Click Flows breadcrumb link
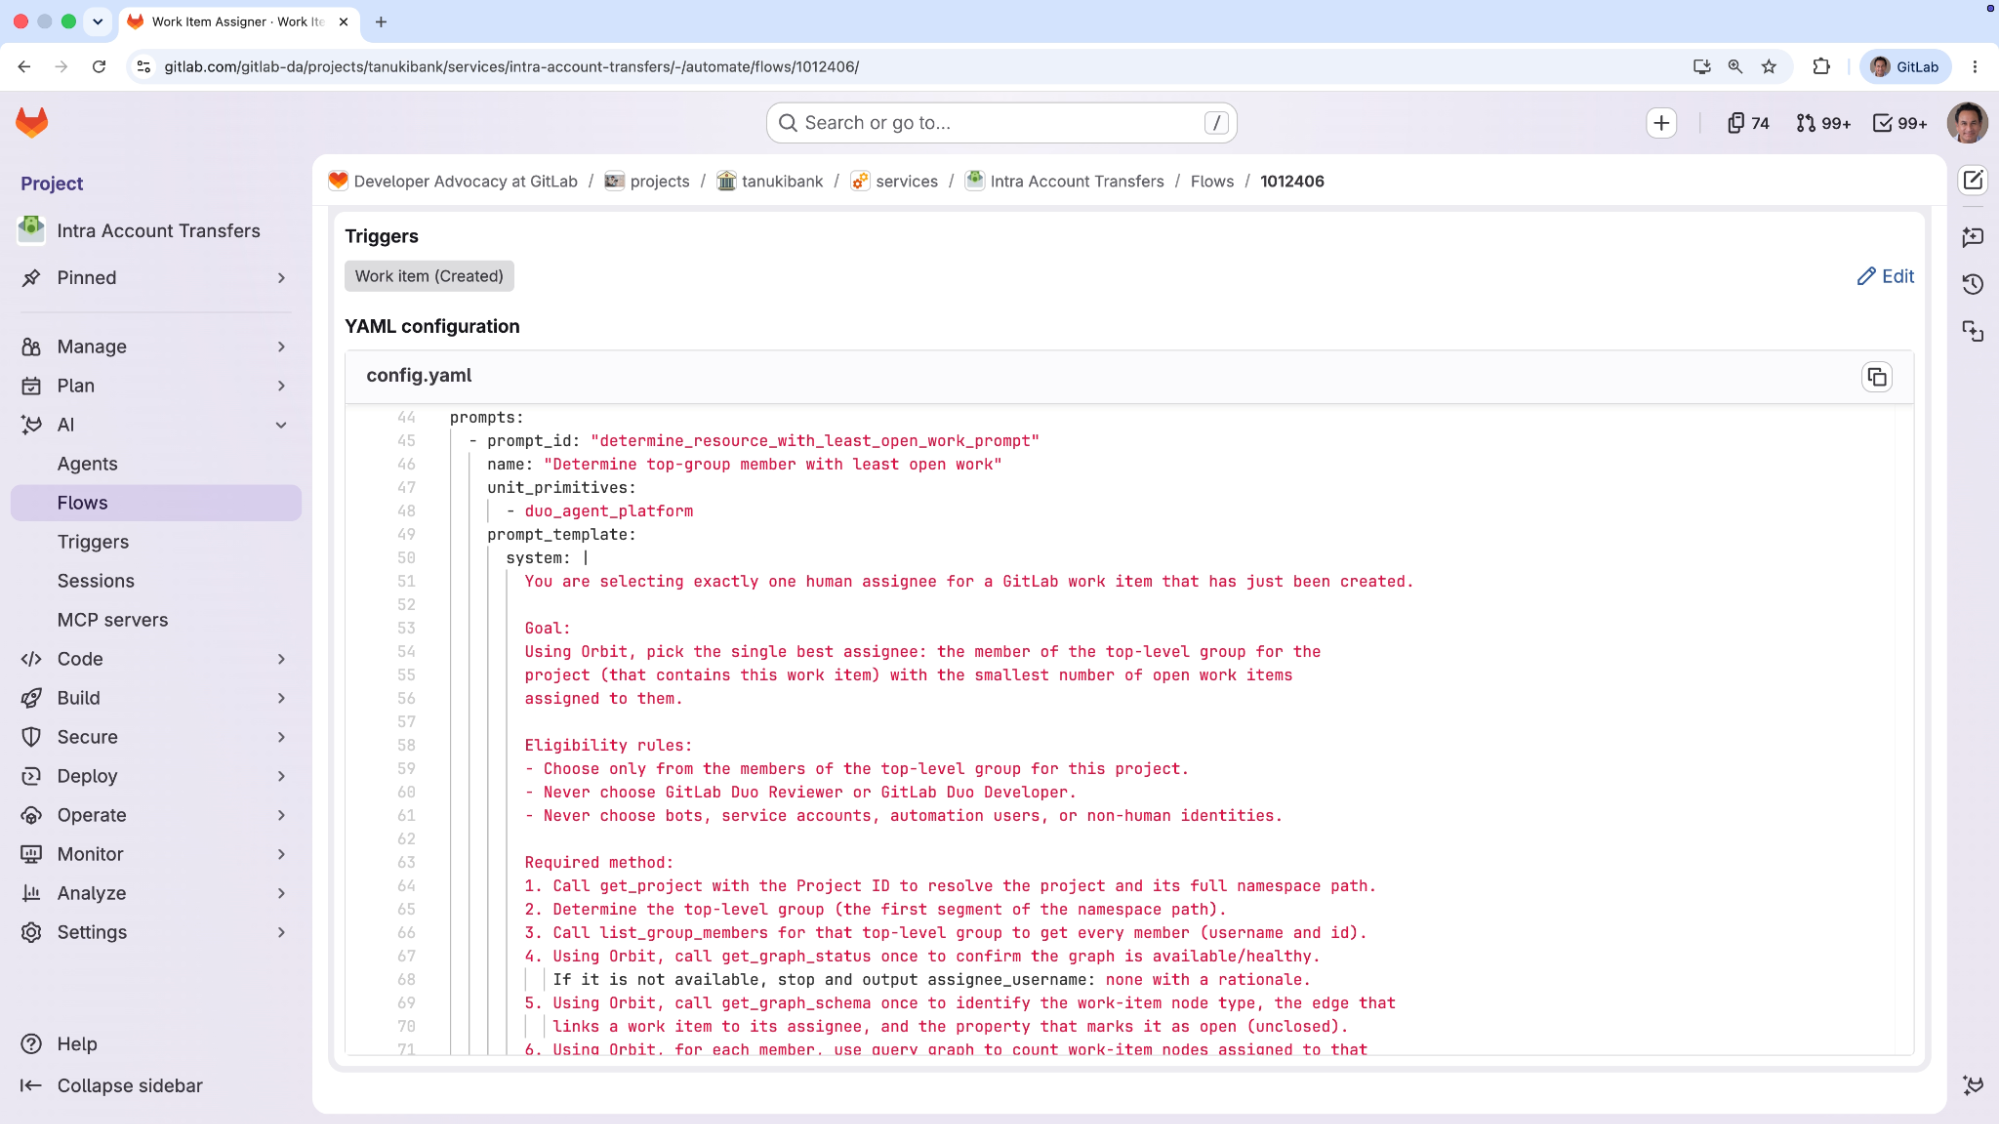 [1212, 181]
